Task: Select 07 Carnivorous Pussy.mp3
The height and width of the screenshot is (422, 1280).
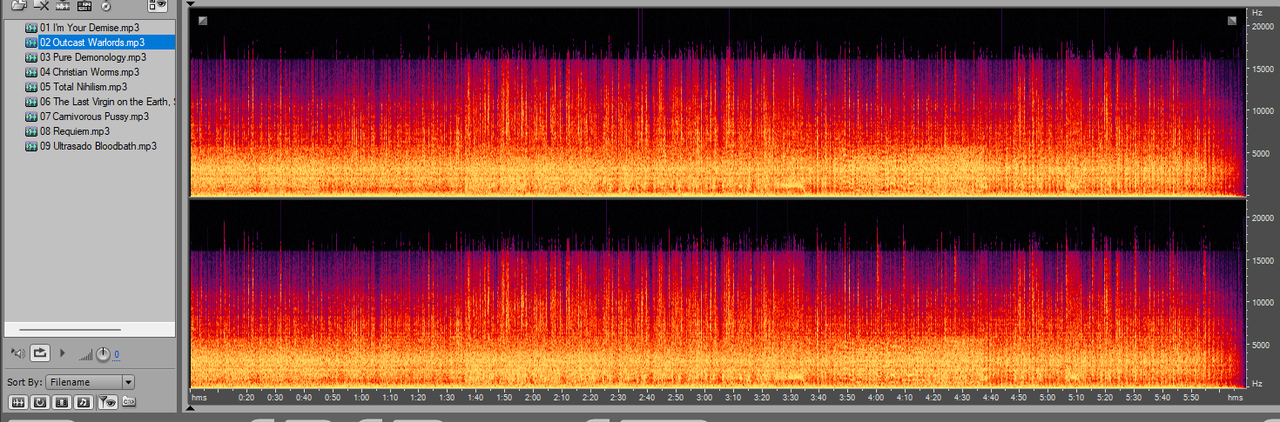Action: tap(94, 117)
